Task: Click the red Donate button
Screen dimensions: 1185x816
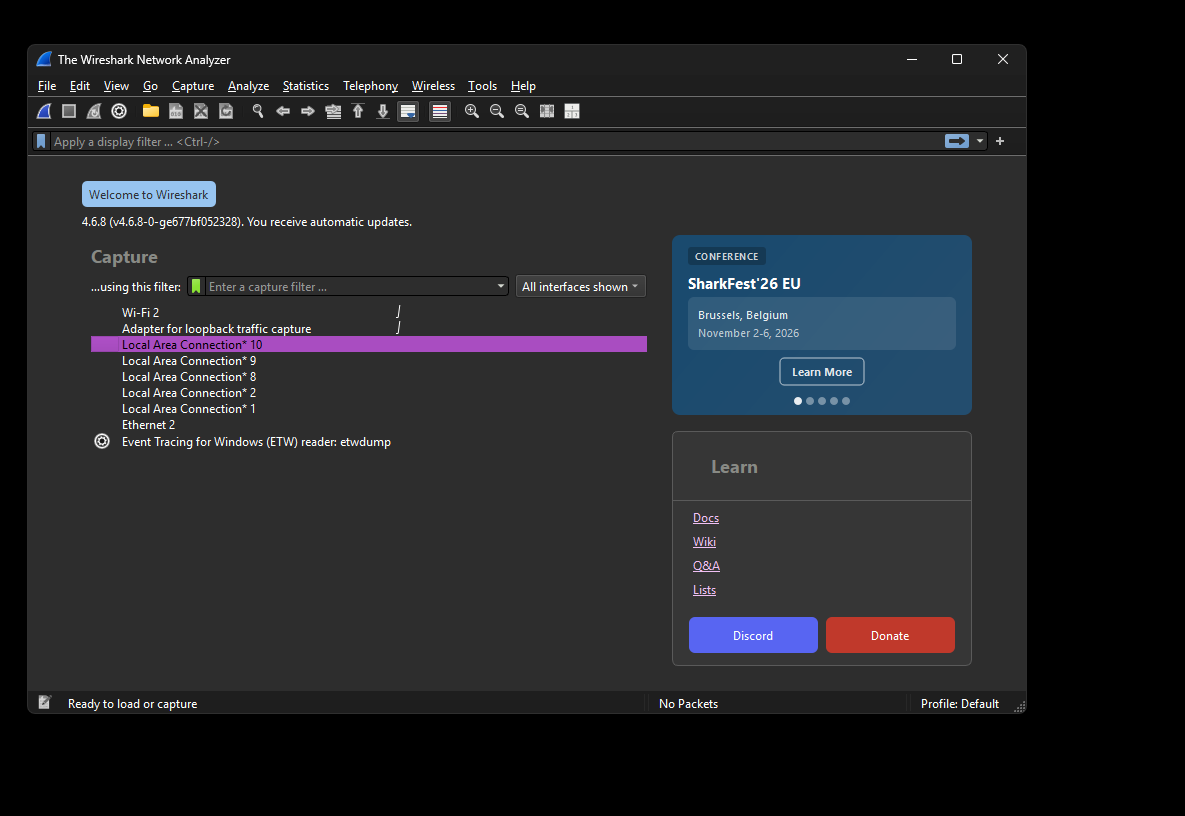Action: coord(890,635)
